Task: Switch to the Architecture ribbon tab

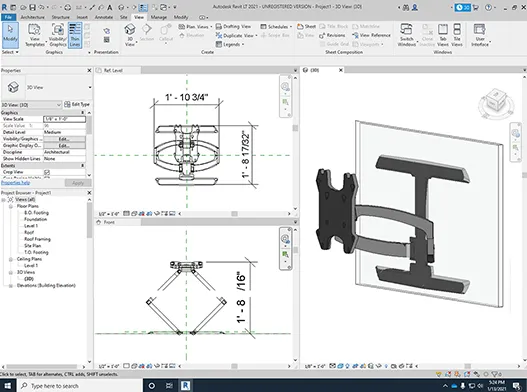Action: [x=33, y=17]
